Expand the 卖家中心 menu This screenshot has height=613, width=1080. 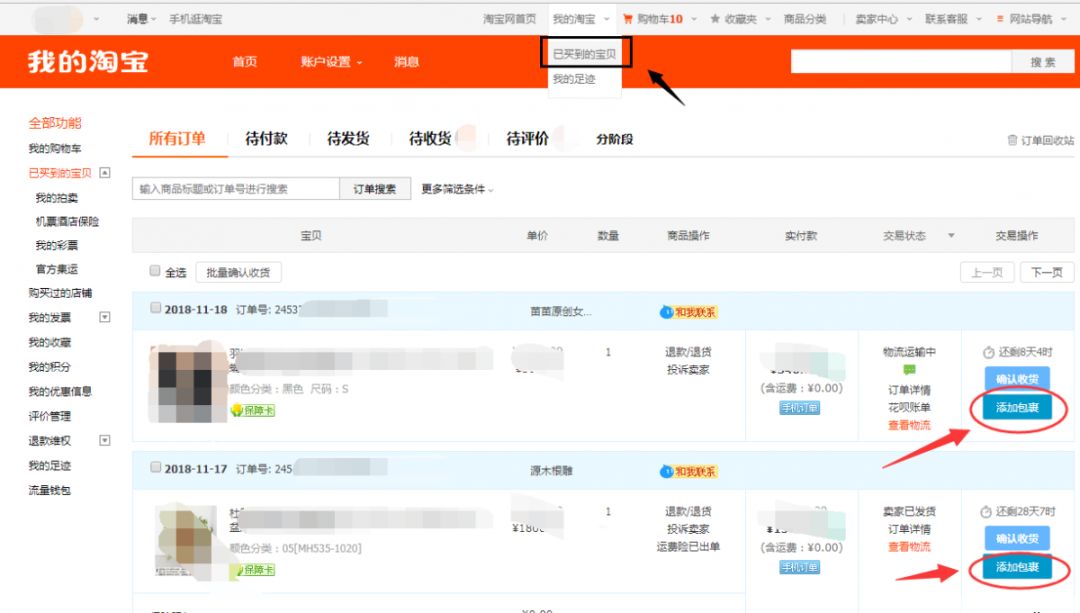tap(884, 19)
